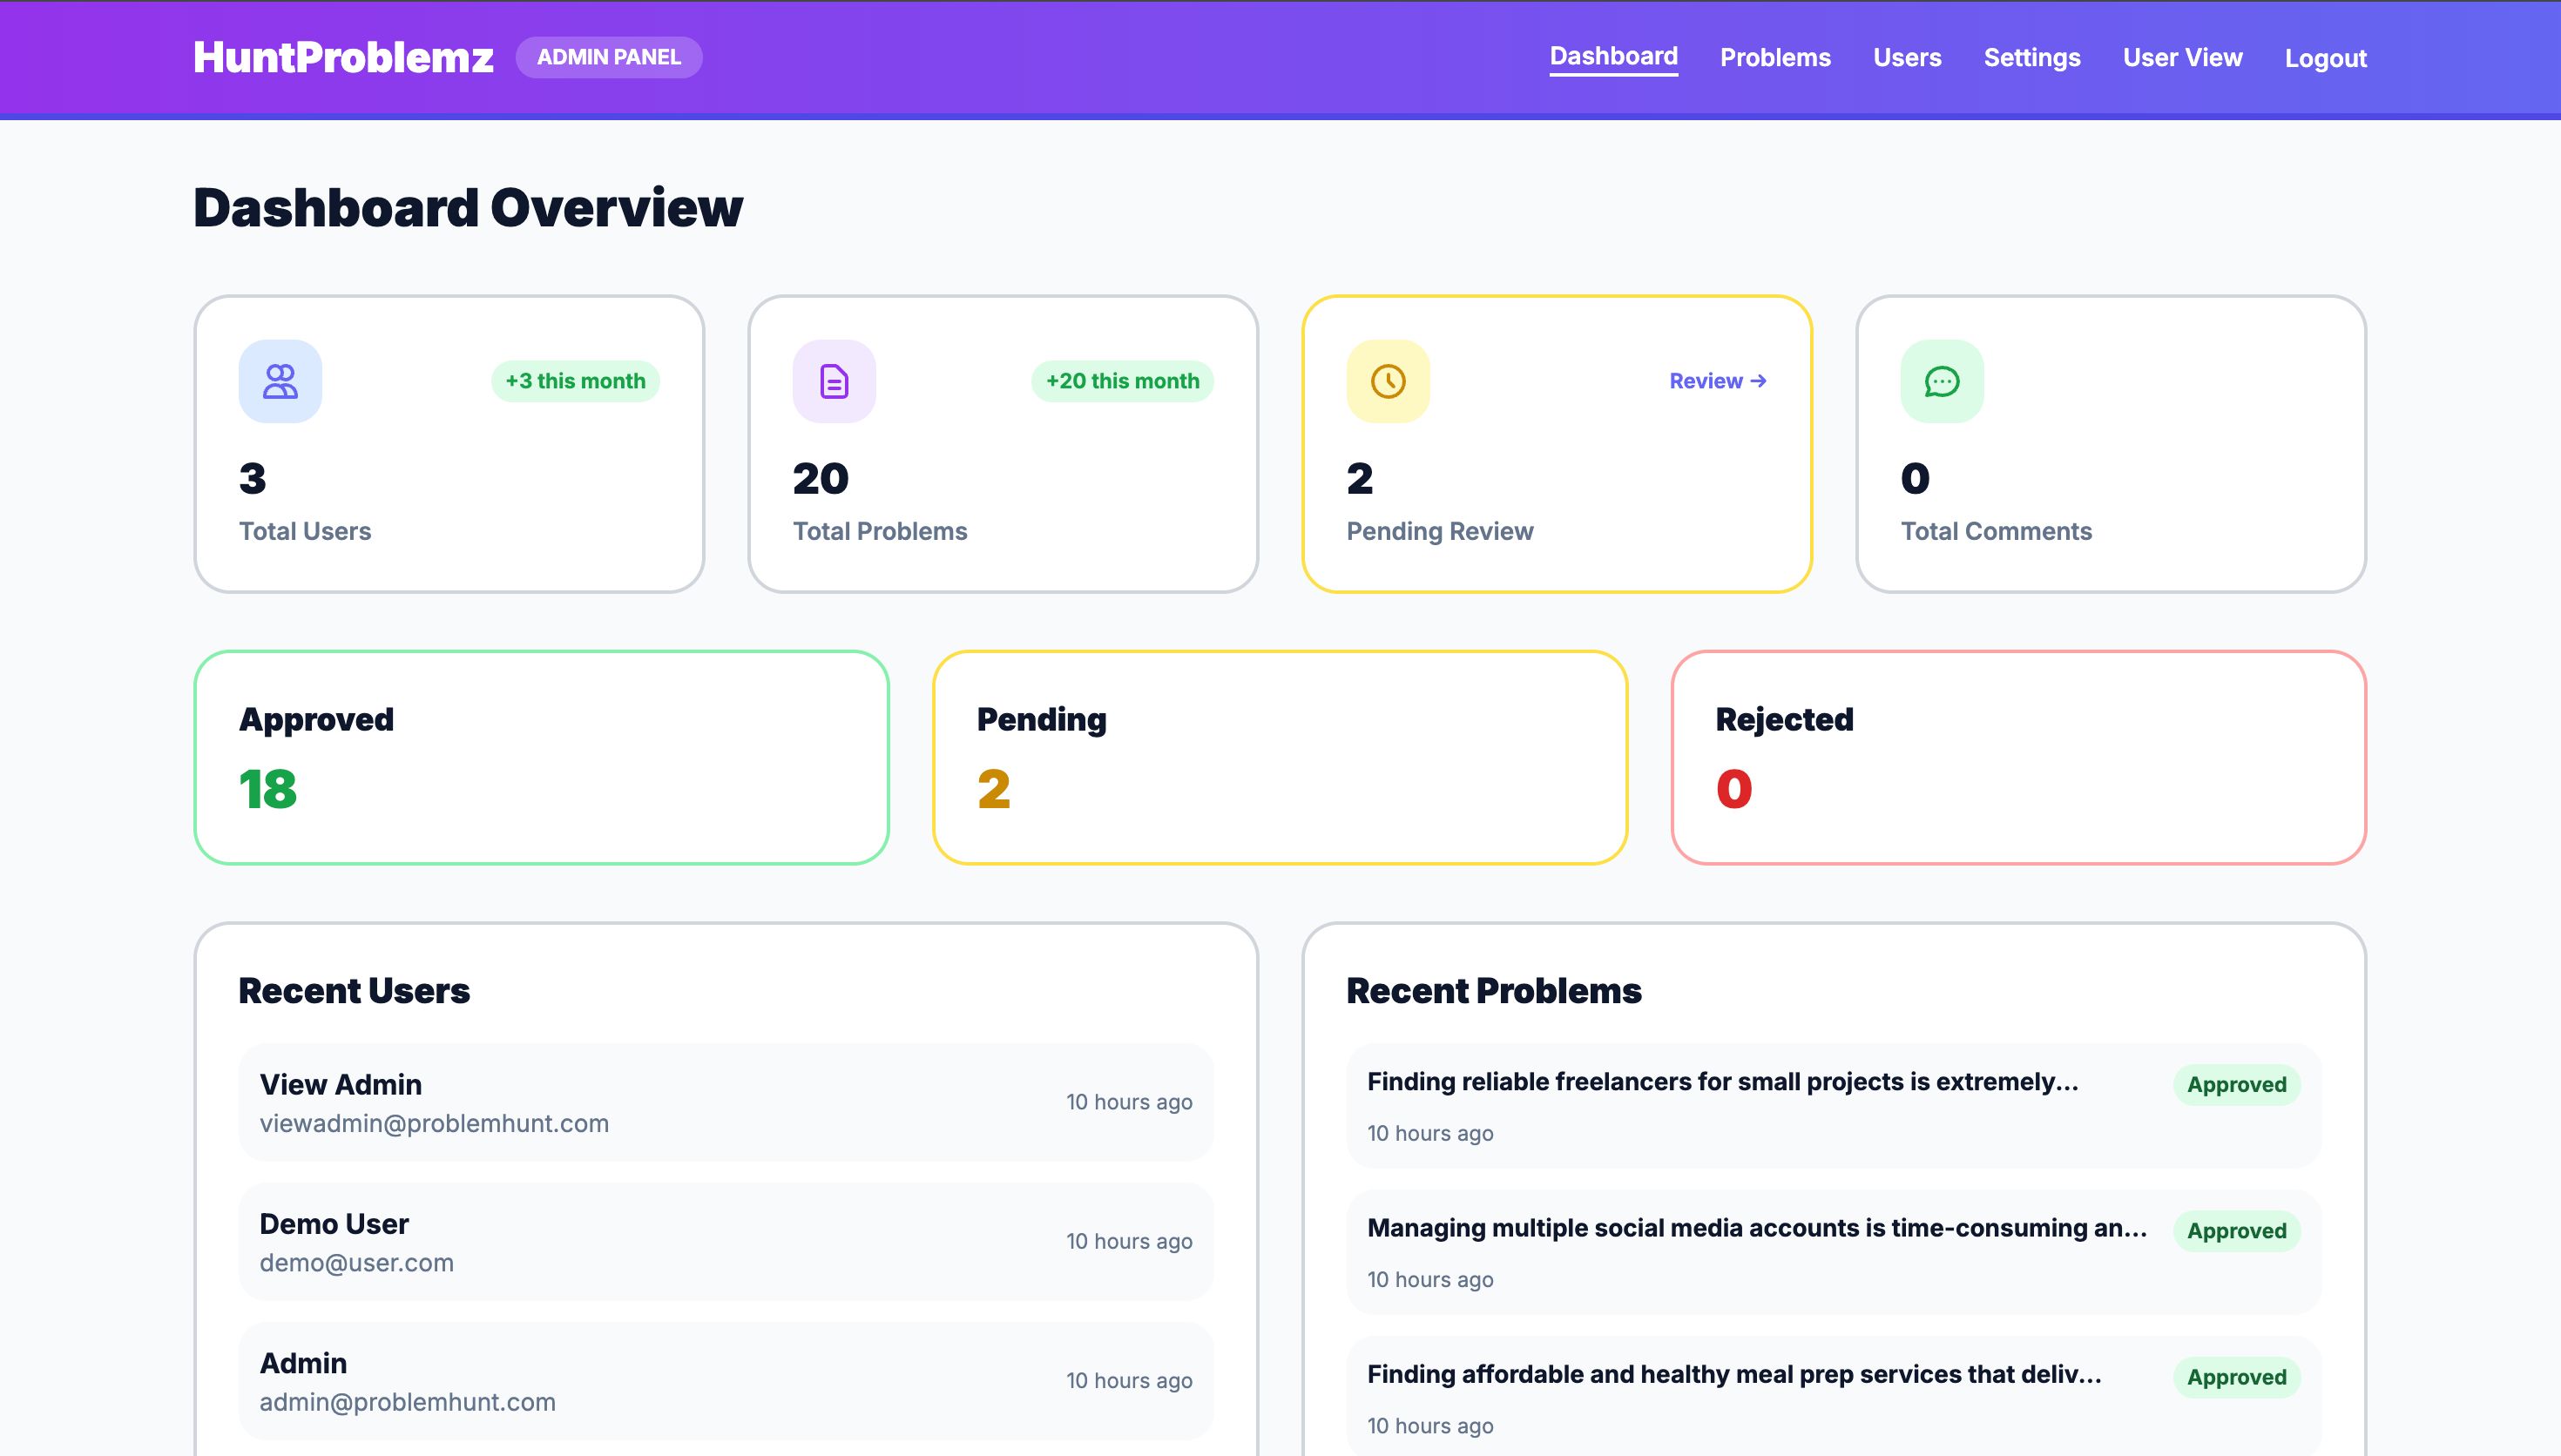The image size is (2561, 1456).
Task: Open the Settings nav item
Action: coord(2031,58)
